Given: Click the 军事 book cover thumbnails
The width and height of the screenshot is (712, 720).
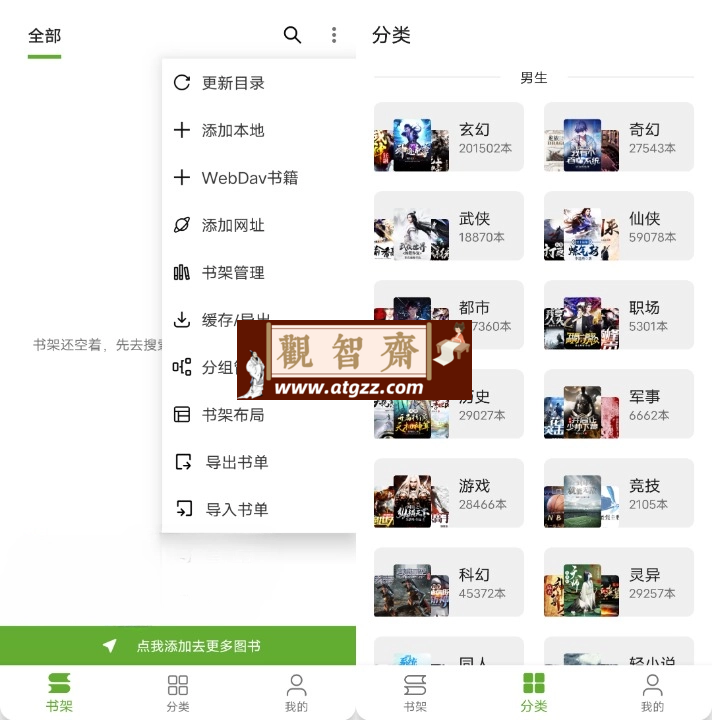Looking at the screenshot, I should coord(582,412).
